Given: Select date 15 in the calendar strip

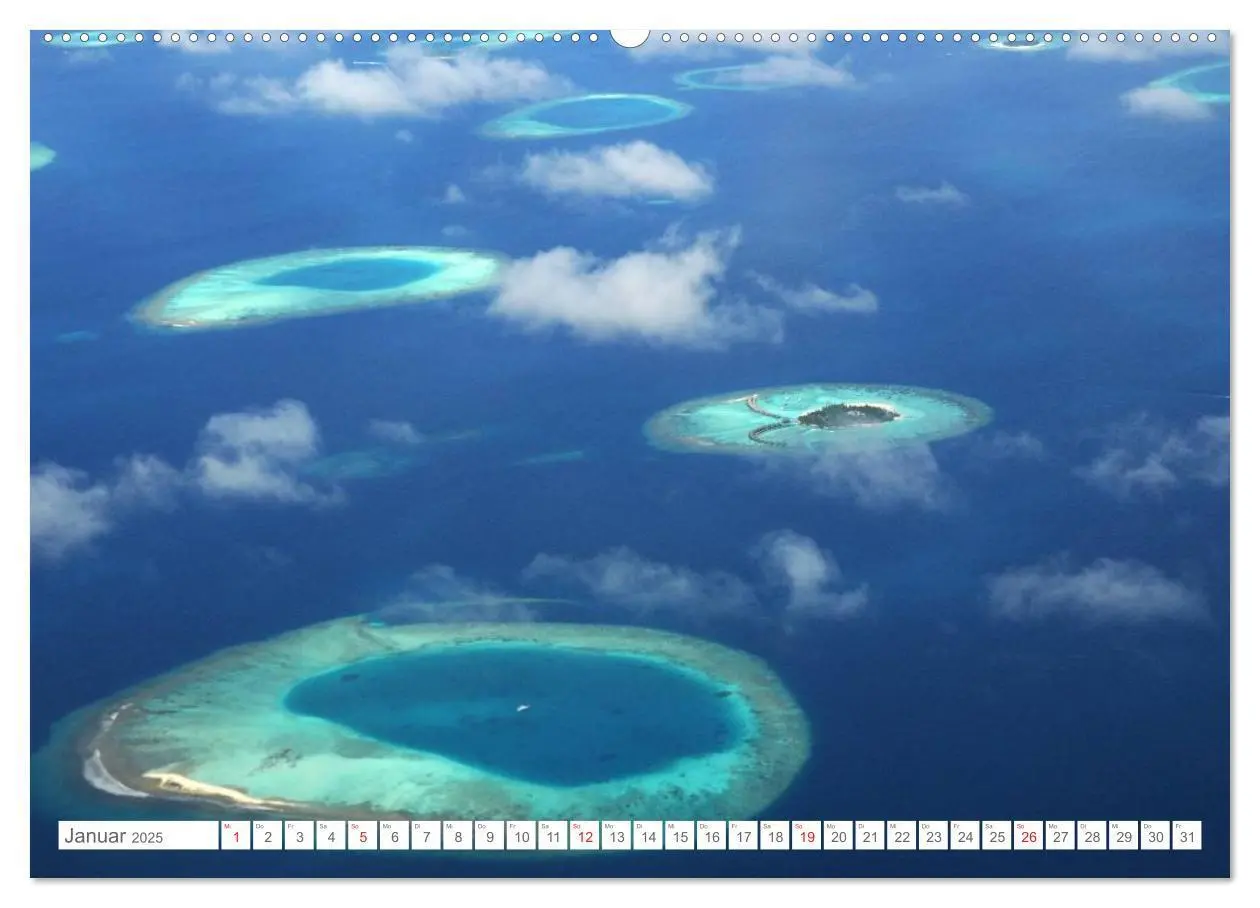Looking at the screenshot, I should [680, 836].
